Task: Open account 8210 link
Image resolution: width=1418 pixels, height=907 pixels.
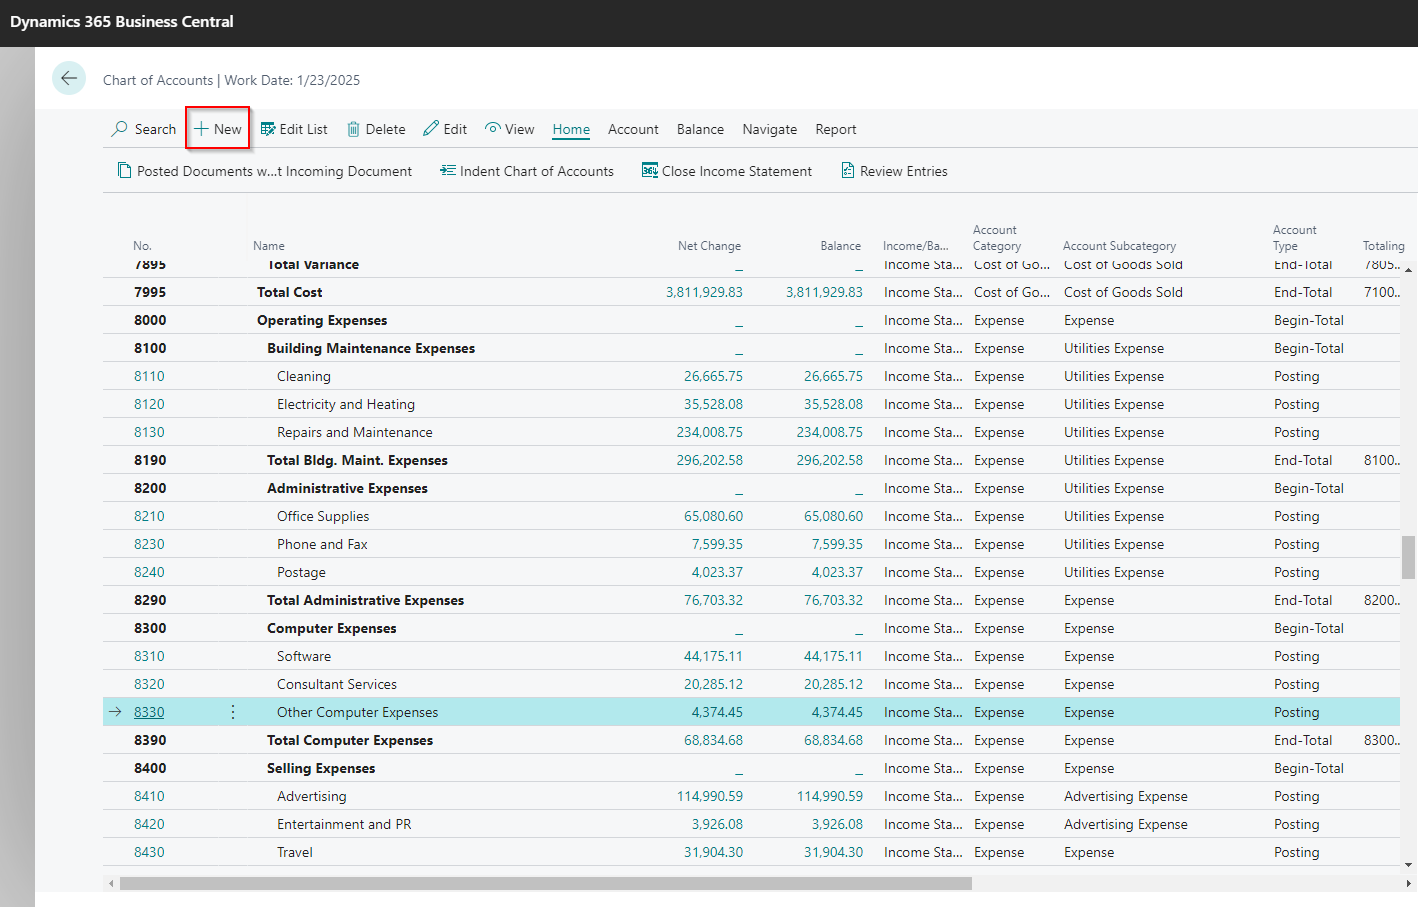Action: [x=149, y=516]
